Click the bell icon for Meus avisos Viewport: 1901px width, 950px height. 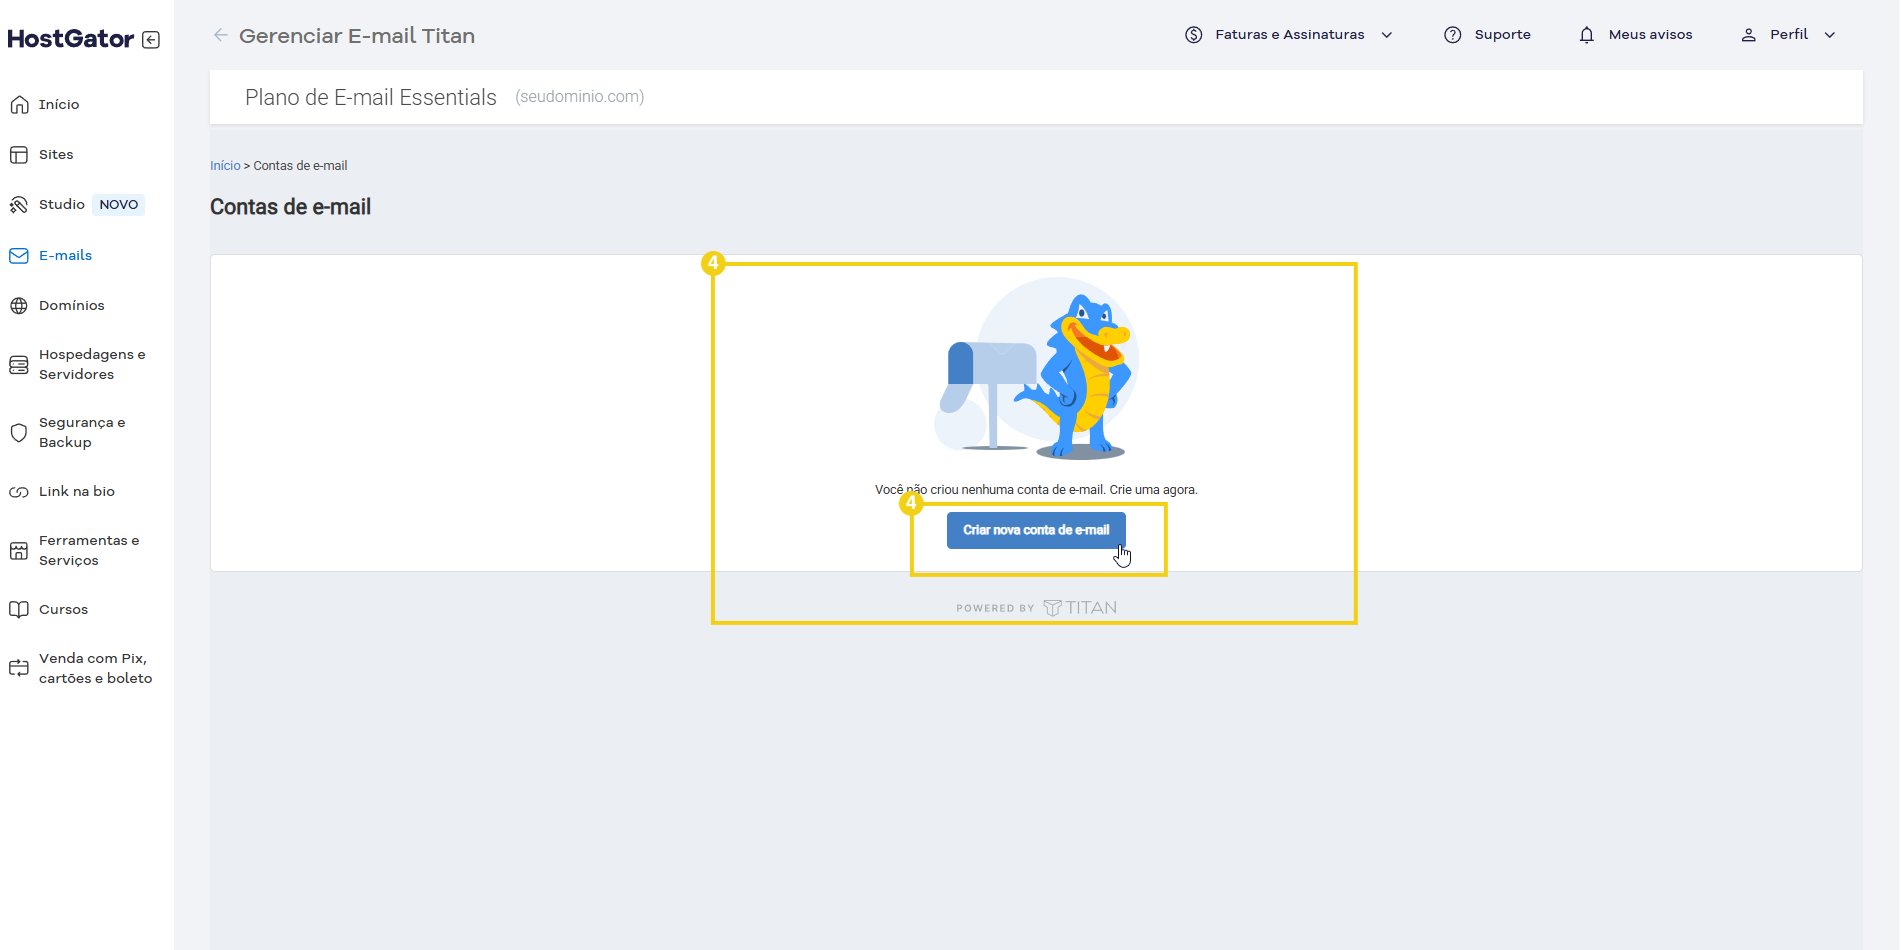tap(1587, 35)
